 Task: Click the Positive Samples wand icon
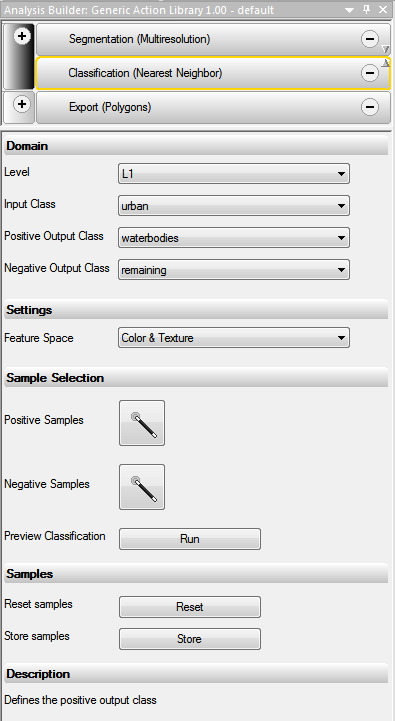click(142, 423)
